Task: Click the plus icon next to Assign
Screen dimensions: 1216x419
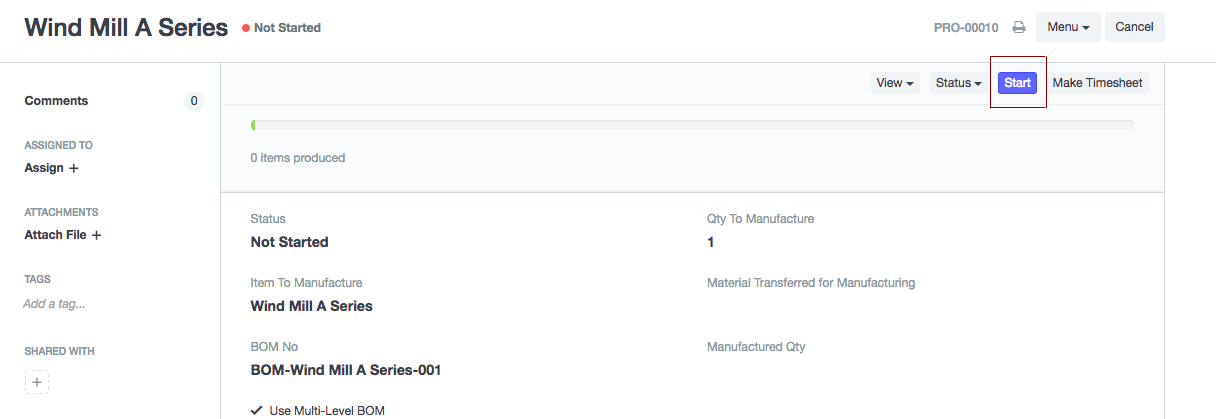Action: pyautogui.click(x=73, y=168)
